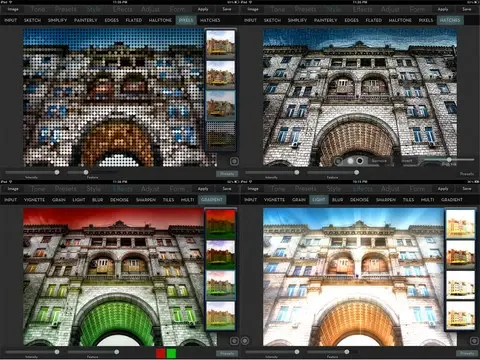The width and height of the screenshot is (480, 360).
Task: Click the Intensity slider on the Gradient screen
Action: [32, 352]
